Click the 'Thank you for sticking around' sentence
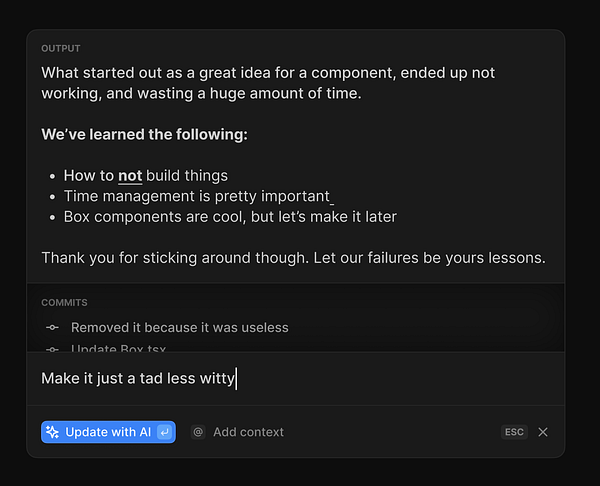This screenshot has width=600, height=486. pyautogui.click(x=293, y=258)
